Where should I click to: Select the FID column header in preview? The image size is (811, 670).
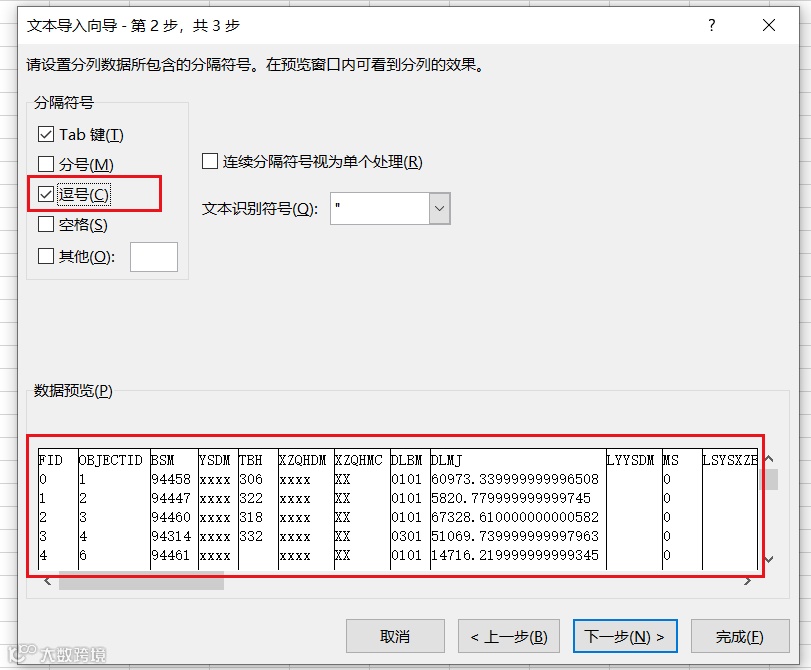click(x=51, y=460)
